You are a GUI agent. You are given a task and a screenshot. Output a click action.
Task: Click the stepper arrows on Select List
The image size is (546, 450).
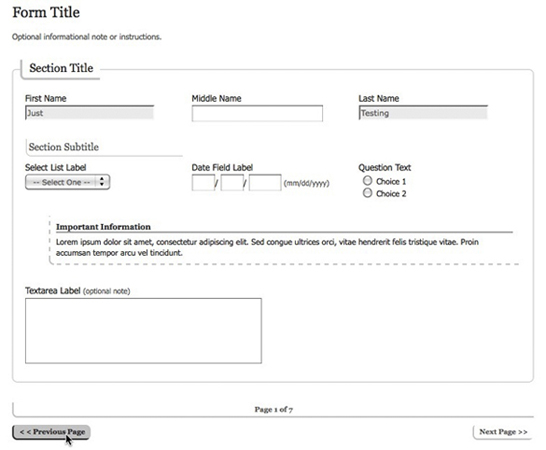(x=102, y=181)
